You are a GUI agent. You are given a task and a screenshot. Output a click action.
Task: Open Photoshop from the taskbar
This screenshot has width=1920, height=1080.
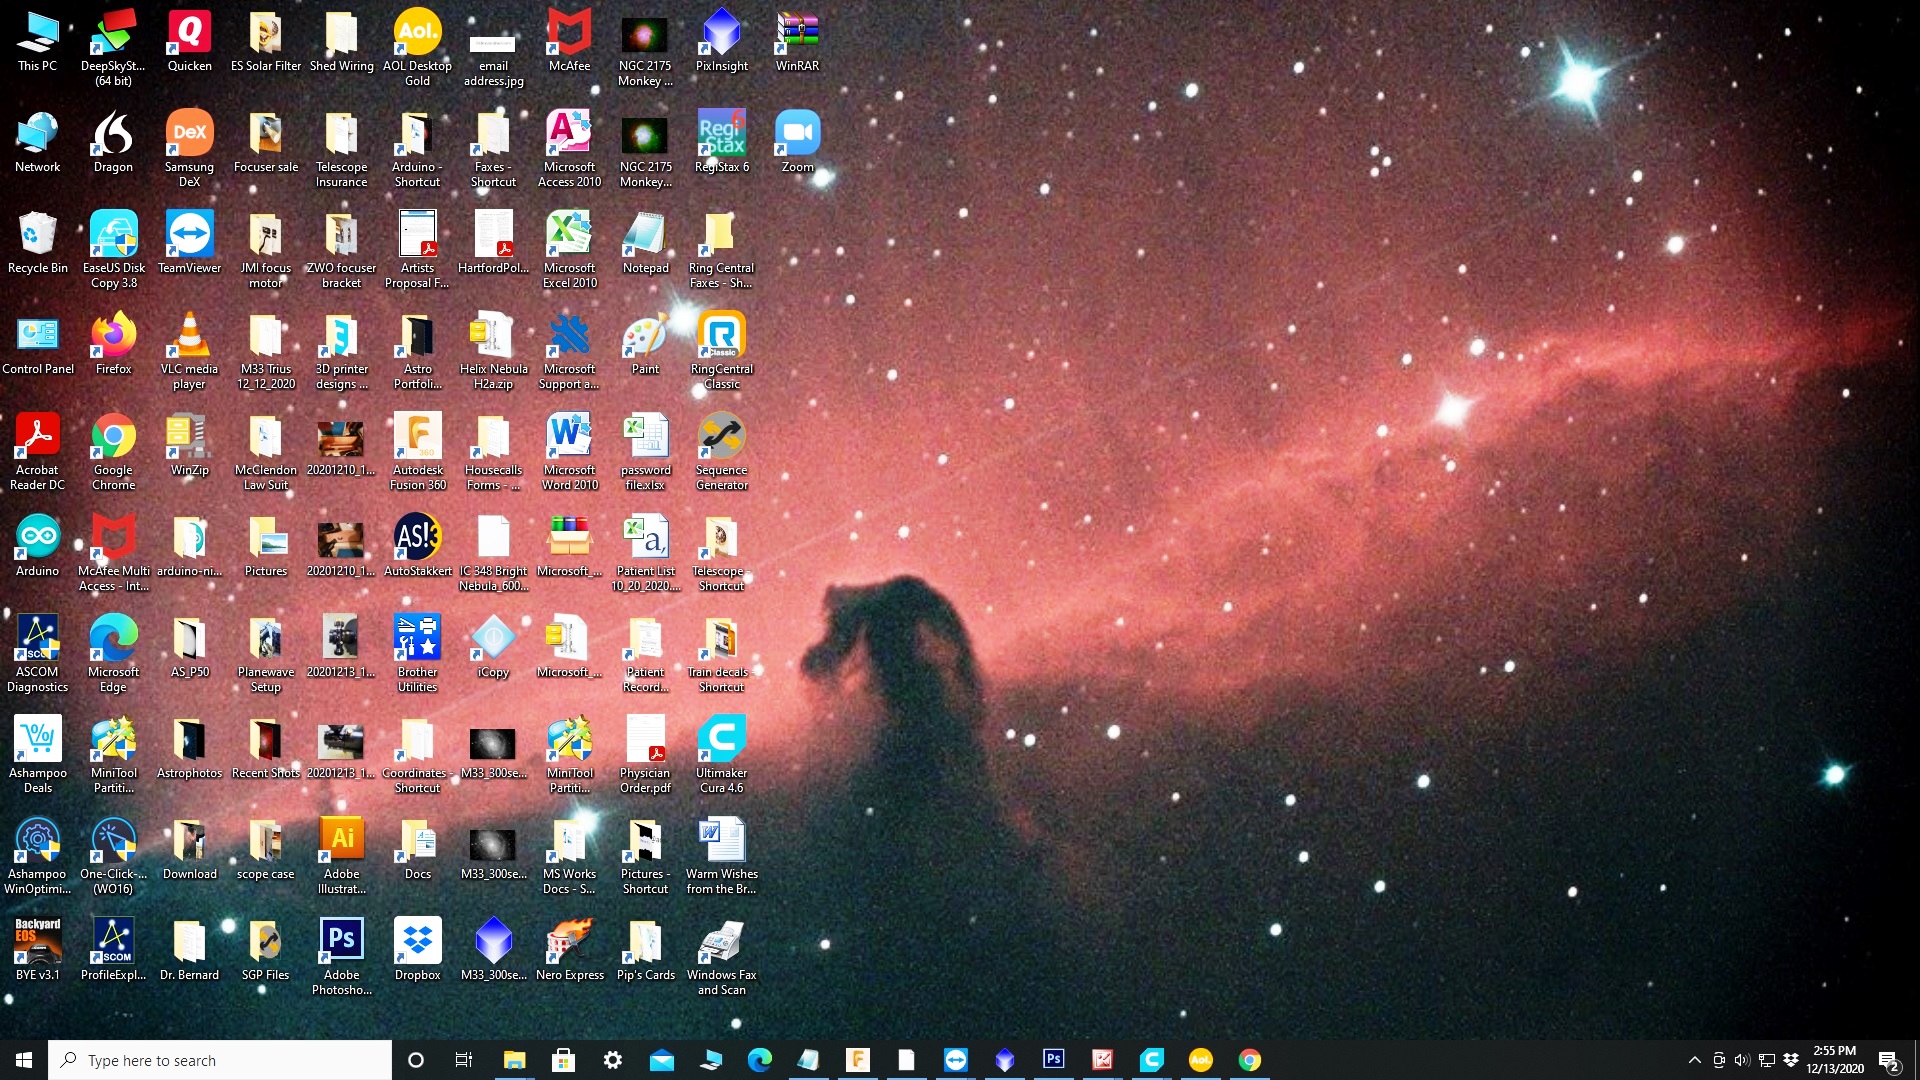1053,1059
